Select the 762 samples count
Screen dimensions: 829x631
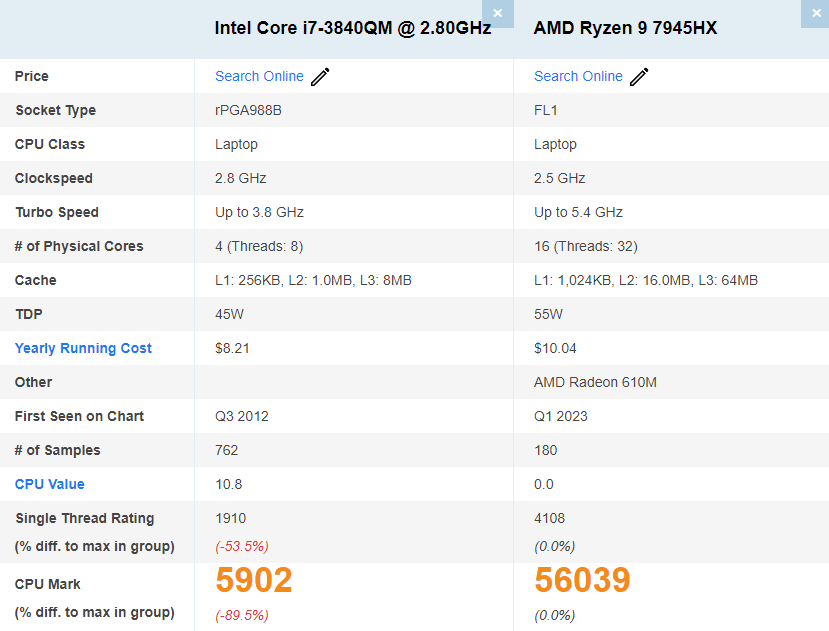point(226,450)
